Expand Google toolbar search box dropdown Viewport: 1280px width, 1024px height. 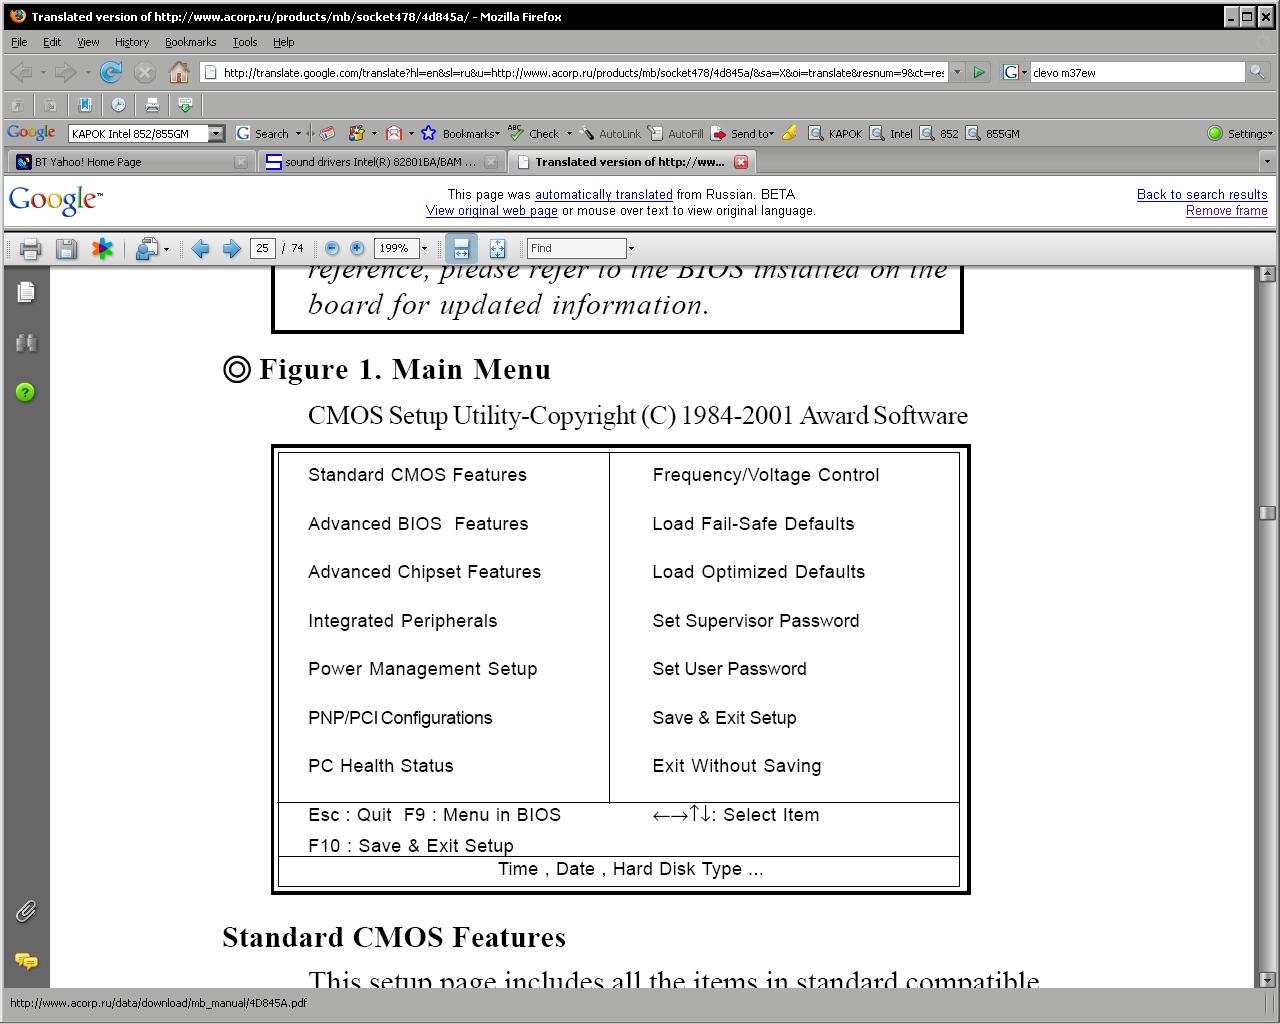tap(216, 133)
